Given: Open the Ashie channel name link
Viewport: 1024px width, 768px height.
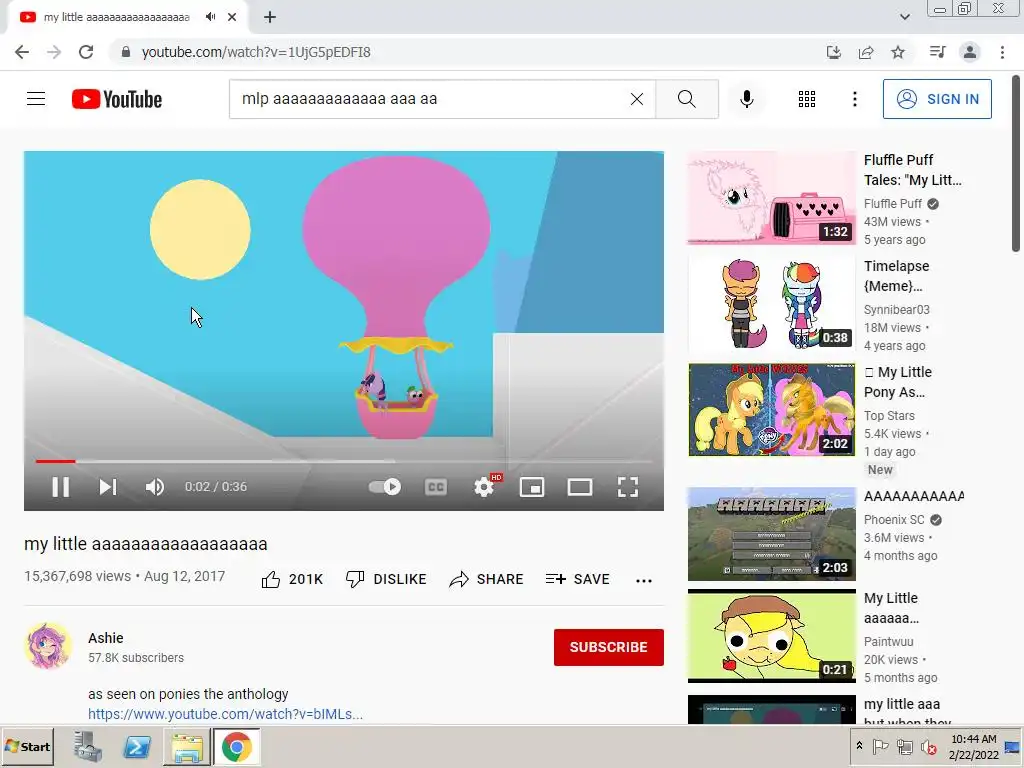Looking at the screenshot, I should point(106,638).
